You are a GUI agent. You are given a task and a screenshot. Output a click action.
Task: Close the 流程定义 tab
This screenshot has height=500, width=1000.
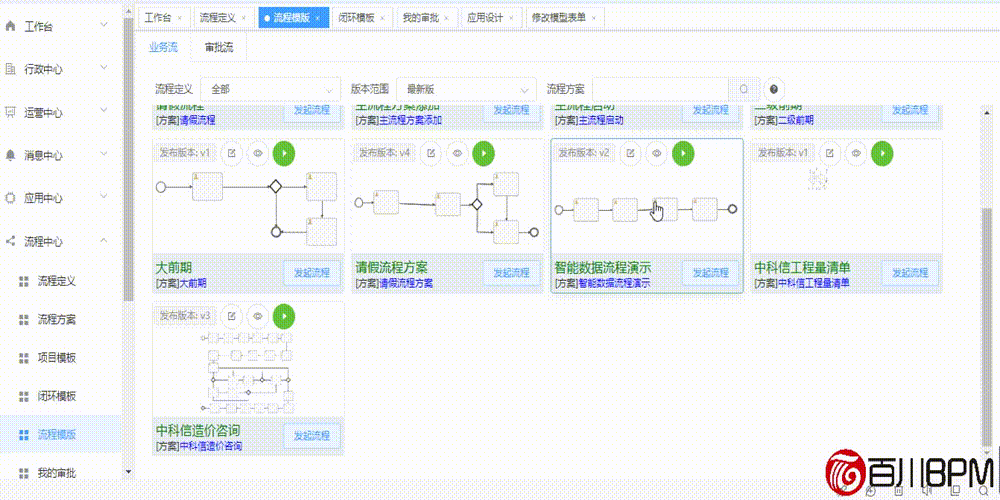tap(243, 18)
